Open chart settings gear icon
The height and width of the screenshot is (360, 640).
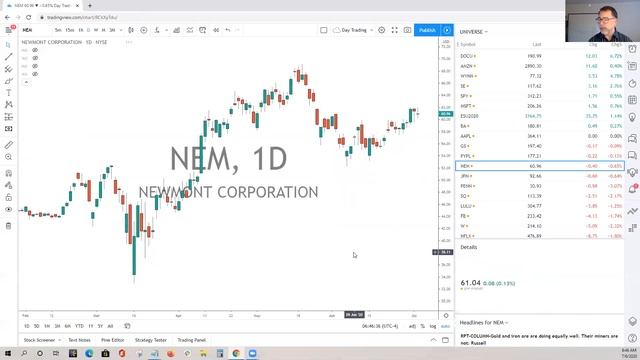coord(382,30)
